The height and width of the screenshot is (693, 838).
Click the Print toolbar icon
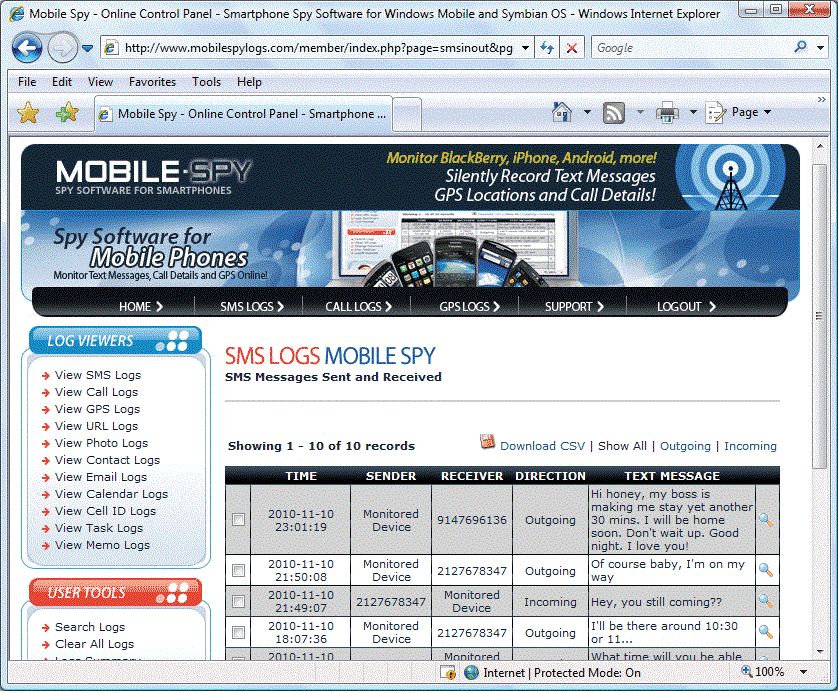[667, 113]
